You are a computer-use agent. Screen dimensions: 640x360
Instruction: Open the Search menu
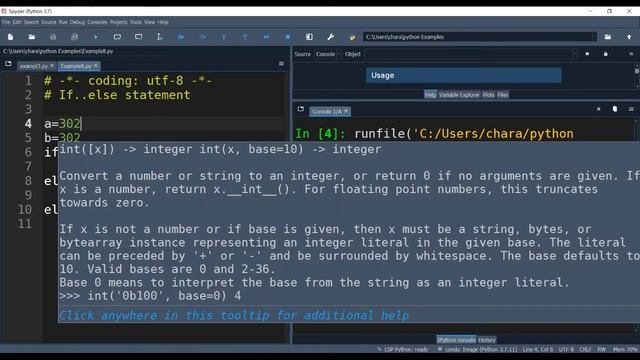tap(31, 22)
